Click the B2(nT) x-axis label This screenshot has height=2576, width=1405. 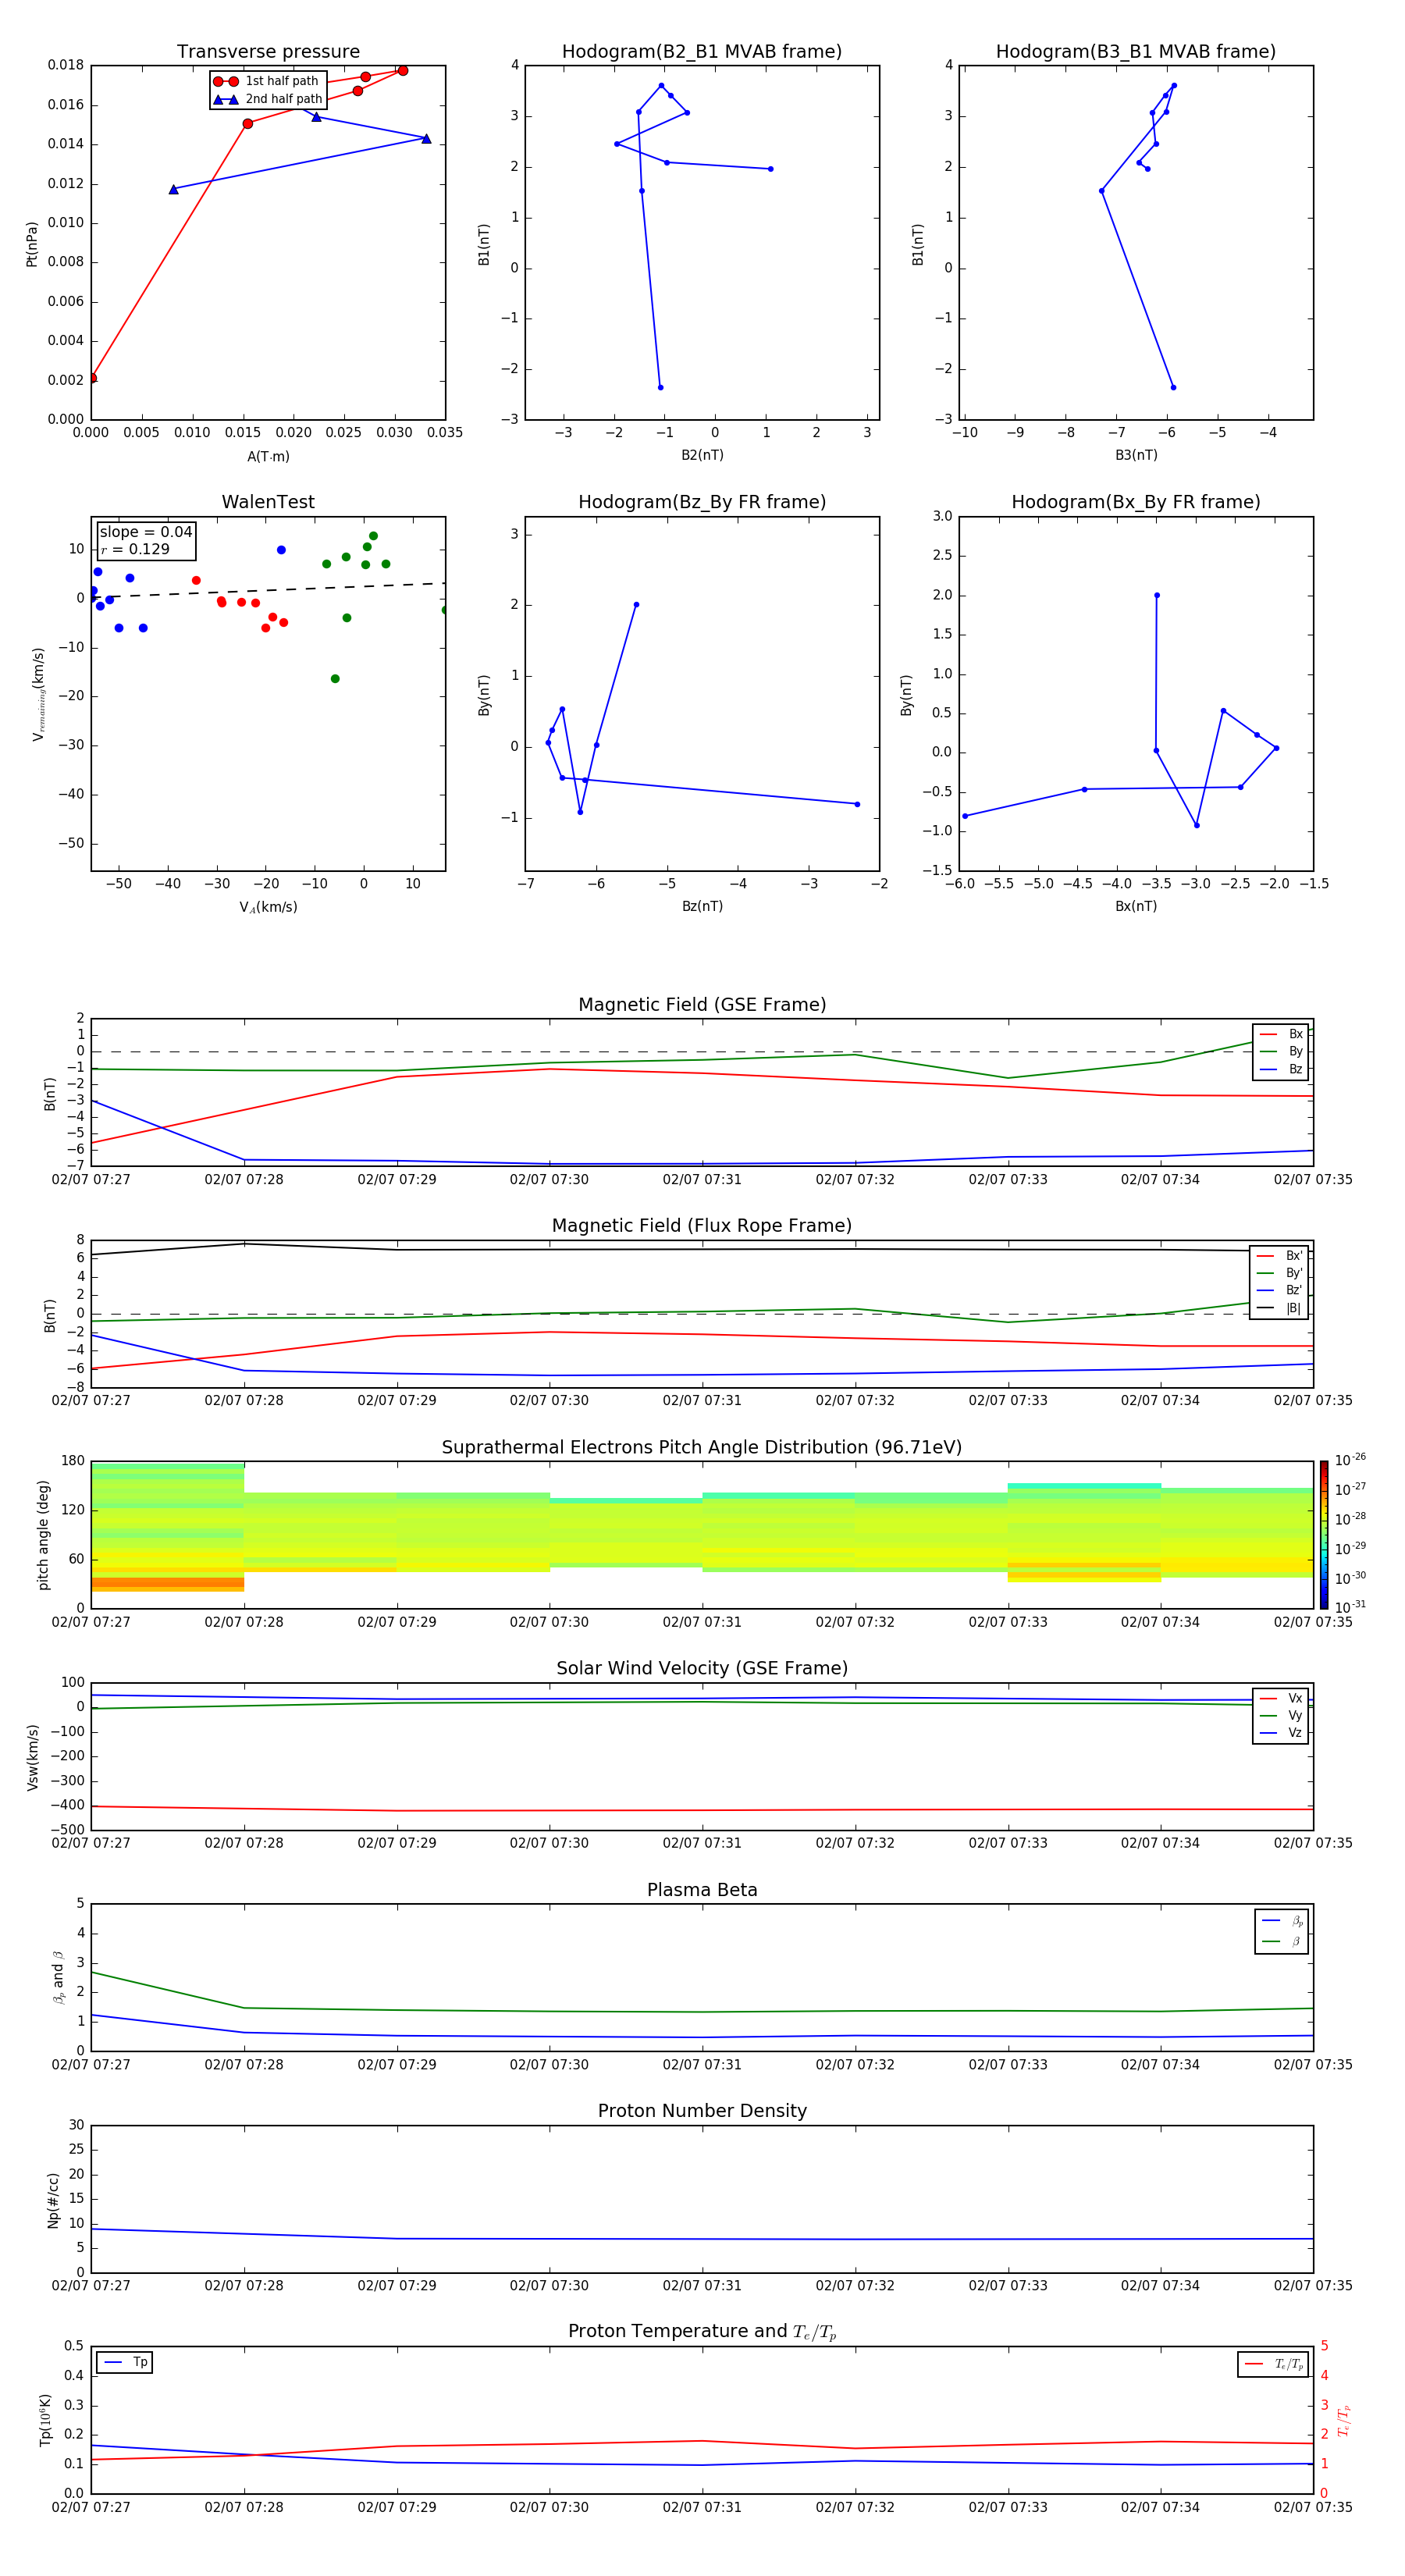point(702,455)
